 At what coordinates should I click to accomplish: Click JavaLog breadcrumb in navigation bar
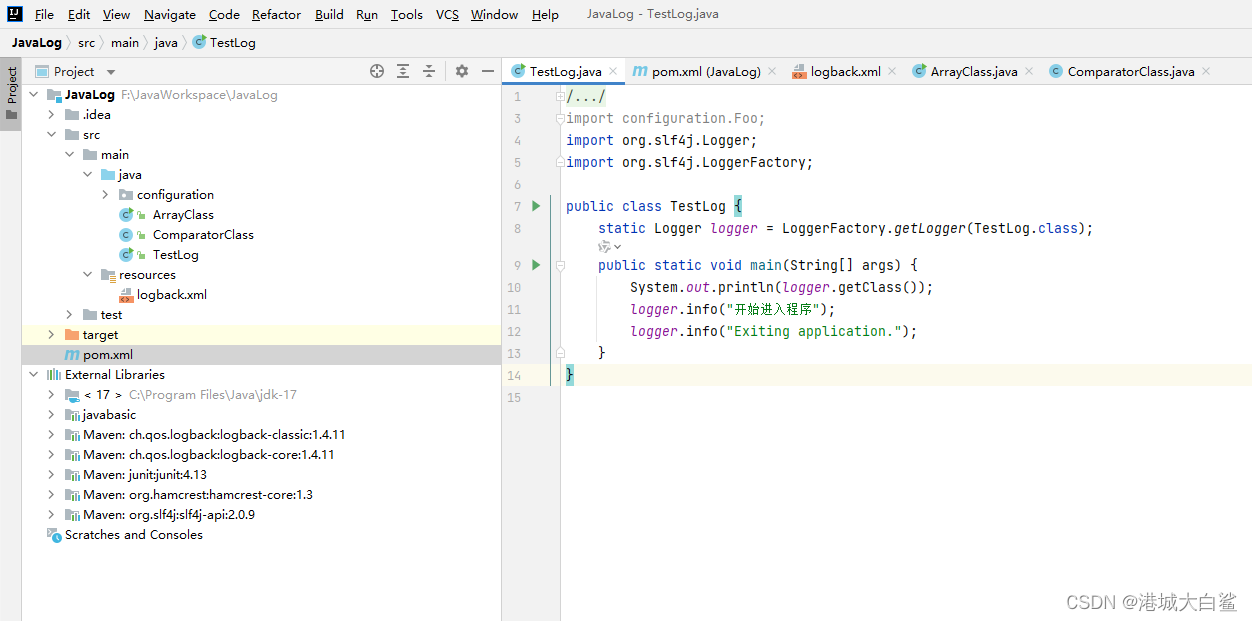(x=36, y=42)
